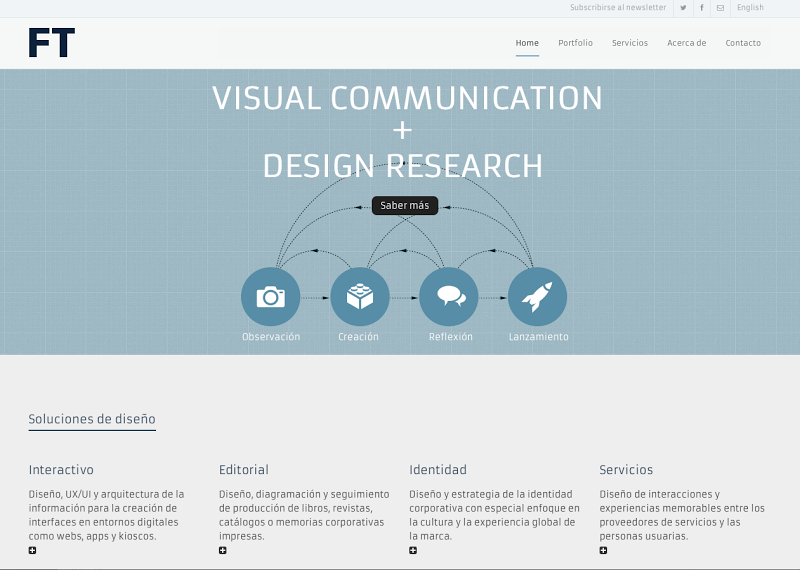Click the Servicios column heading
This screenshot has height=570, width=800.
click(x=626, y=469)
